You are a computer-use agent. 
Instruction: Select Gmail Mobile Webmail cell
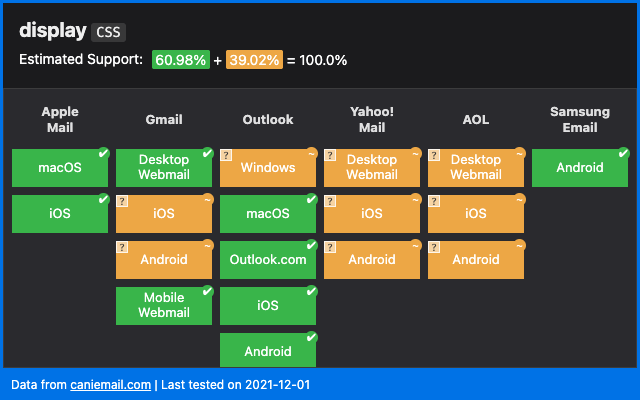pyautogui.click(x=164, y=306)
